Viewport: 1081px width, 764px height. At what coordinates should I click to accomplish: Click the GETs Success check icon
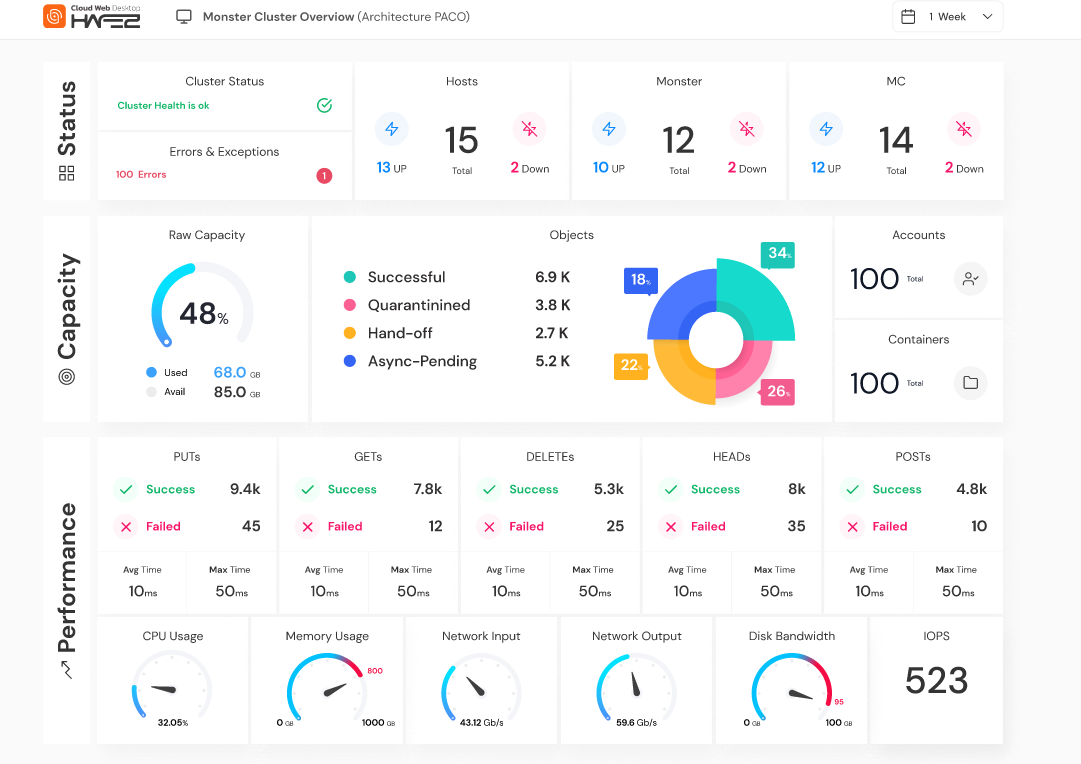pos(307,490)
